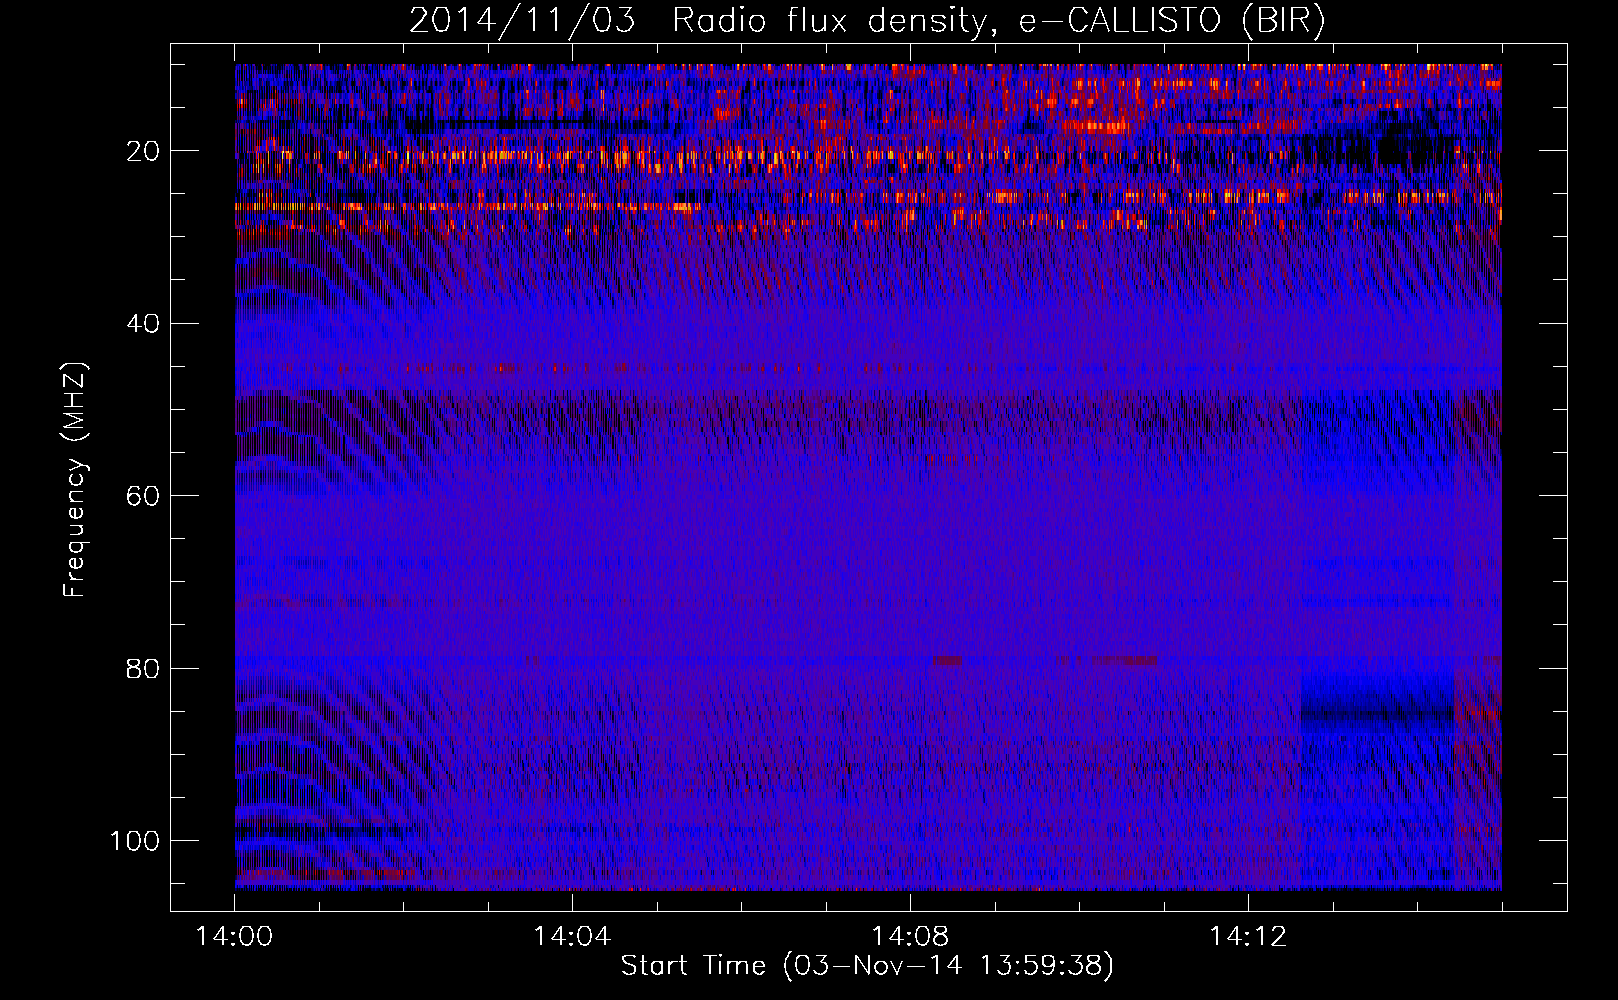
Task: Click the frequency tick label "40"
Action: pos(144,324)
